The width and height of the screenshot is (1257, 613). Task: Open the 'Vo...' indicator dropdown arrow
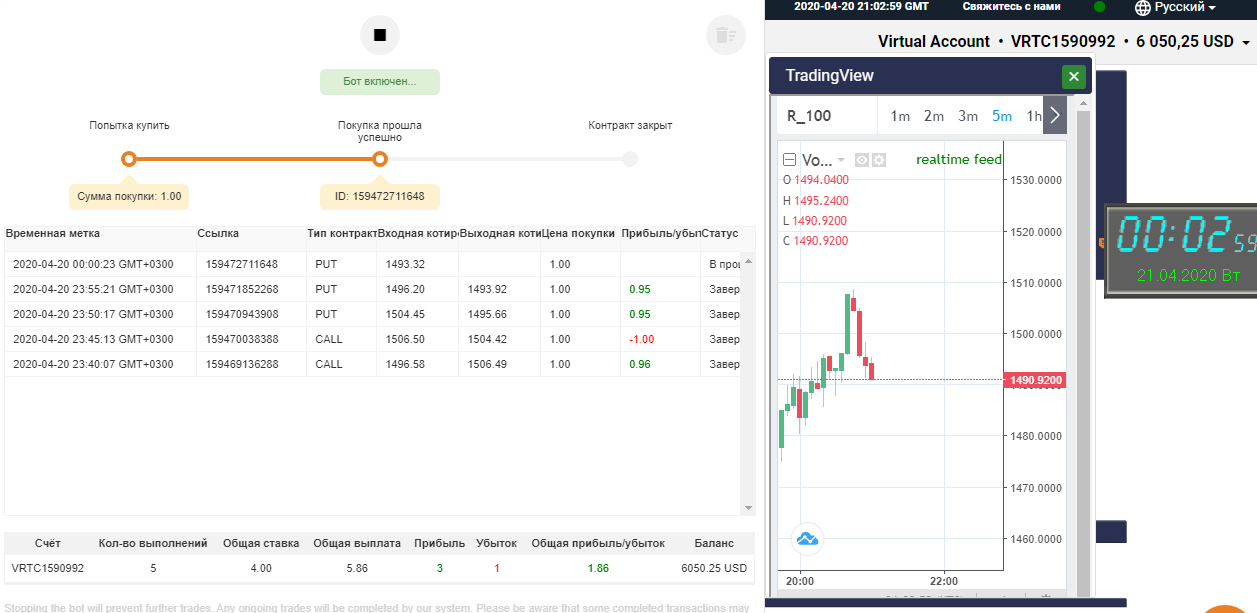point(841,160)
